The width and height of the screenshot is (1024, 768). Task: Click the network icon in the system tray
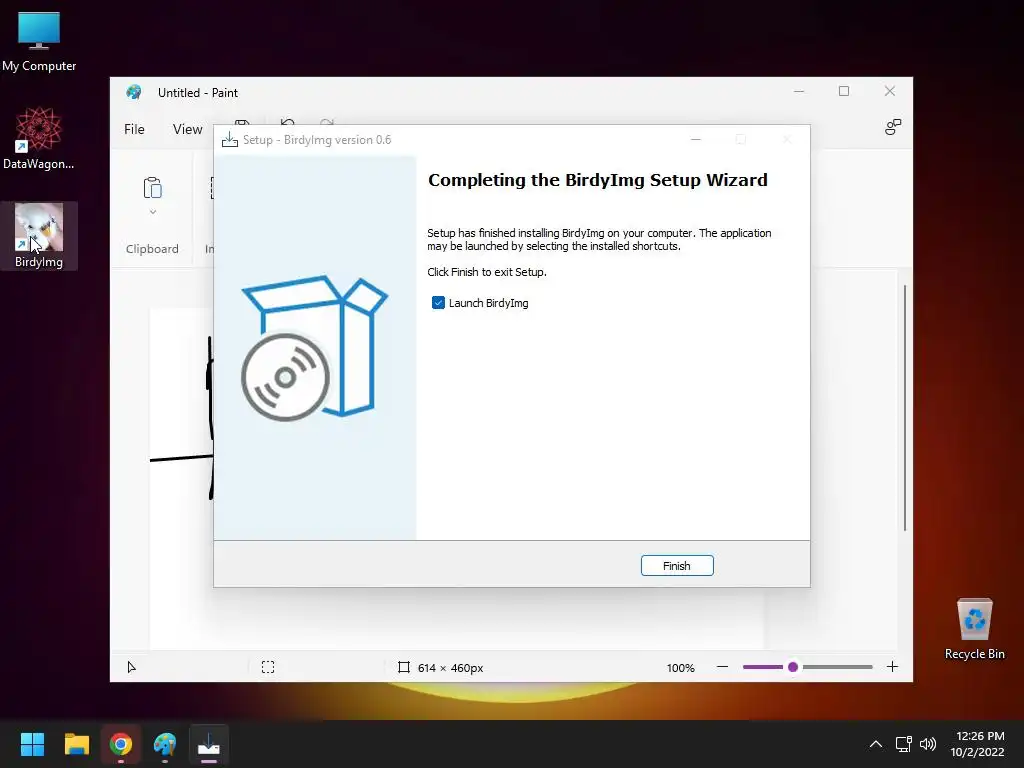click(x=903, y=744)
